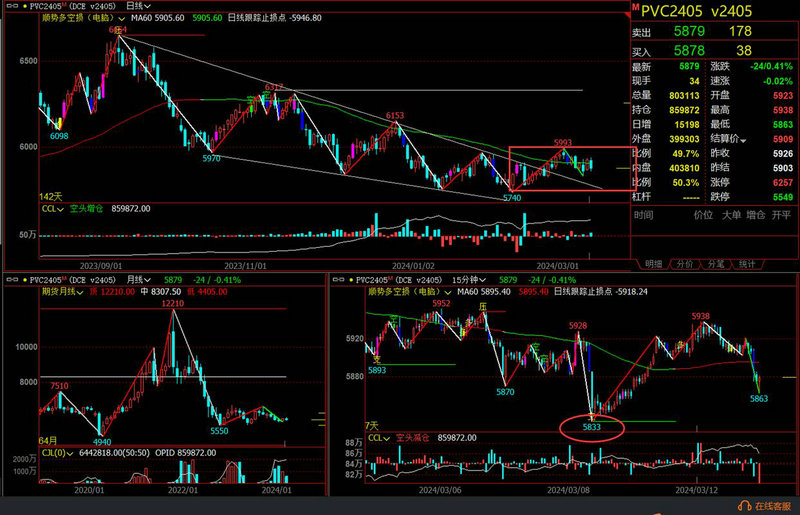Switch to the 分价 tab

(684, 264)
